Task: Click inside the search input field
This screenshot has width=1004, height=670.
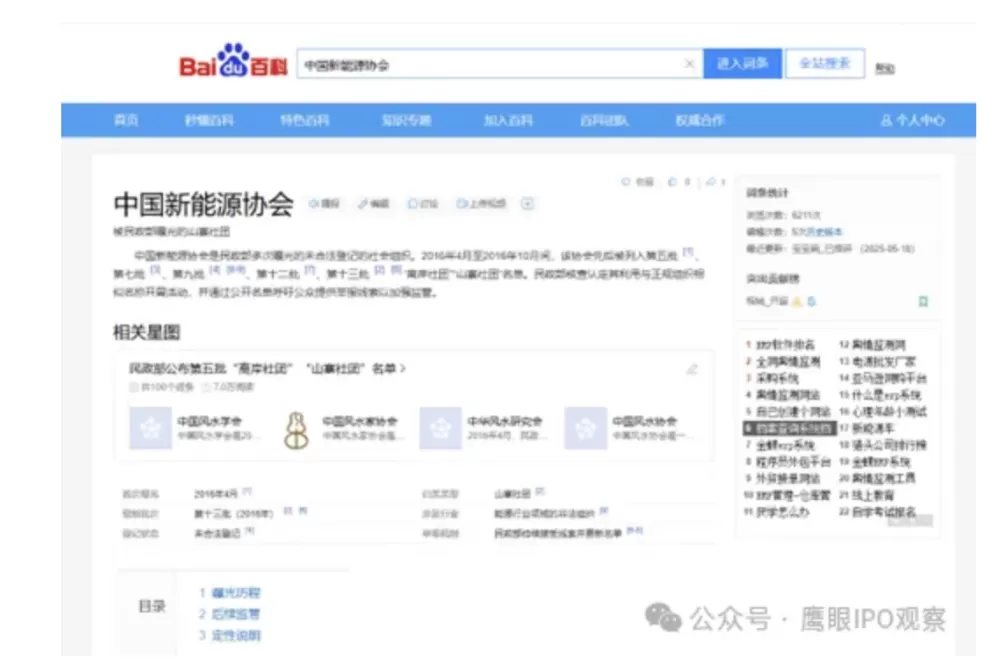Action: click(x=450, y=62)
